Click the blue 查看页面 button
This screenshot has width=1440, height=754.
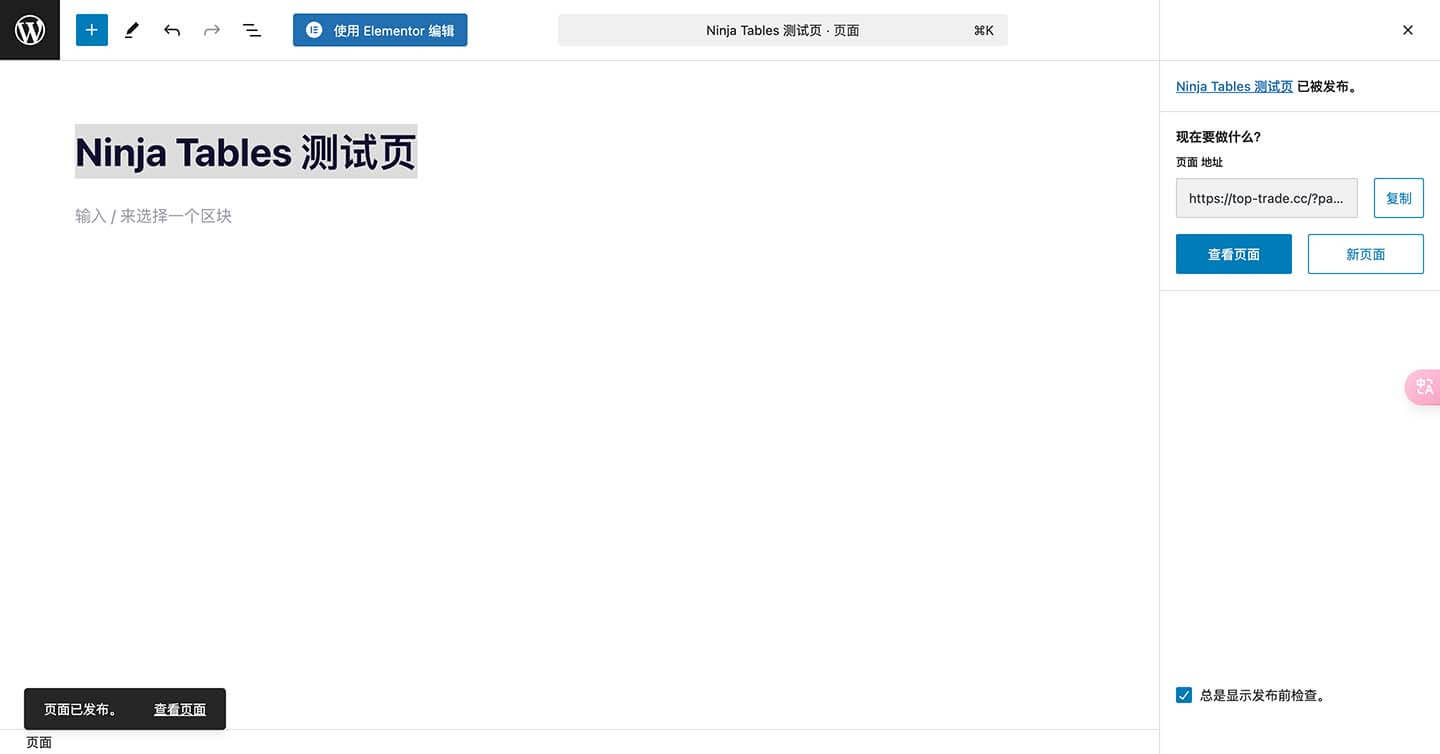tap(1234, 254)
